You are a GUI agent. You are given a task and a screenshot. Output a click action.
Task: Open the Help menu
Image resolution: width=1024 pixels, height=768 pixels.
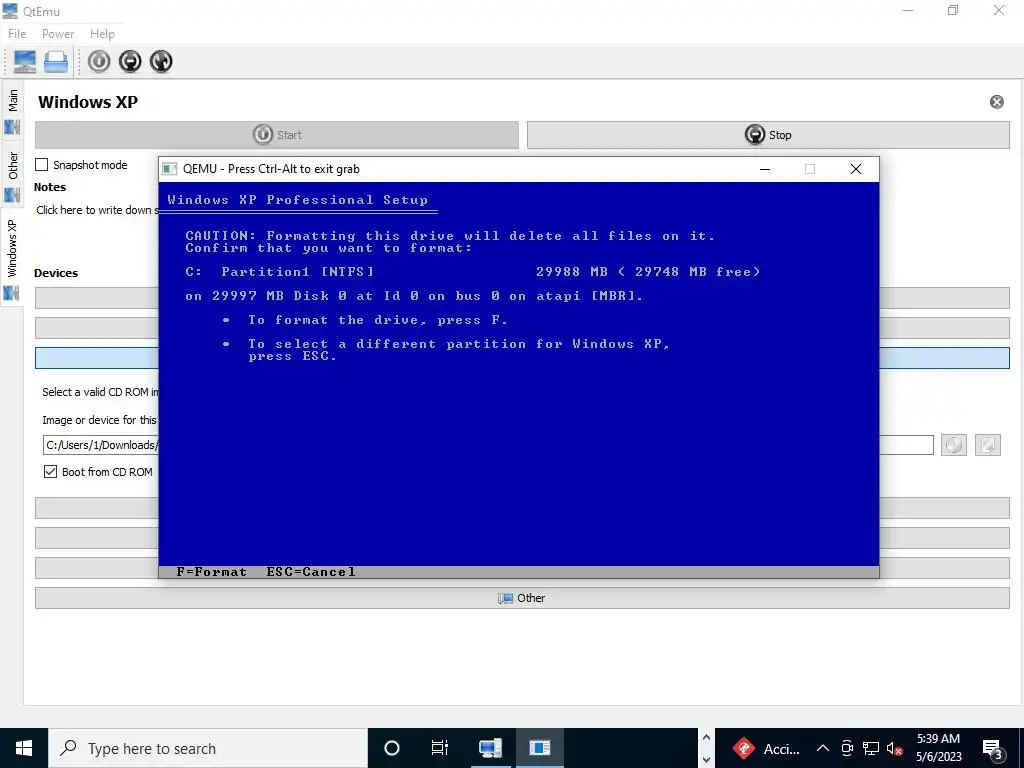[103, 34]
